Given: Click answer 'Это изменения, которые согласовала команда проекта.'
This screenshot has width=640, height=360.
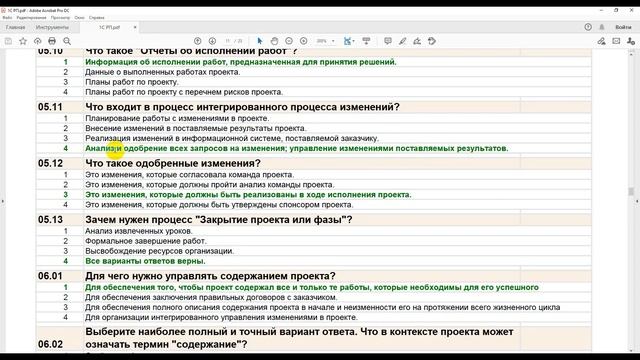Looking at the screenshot, I should [189, 175].
